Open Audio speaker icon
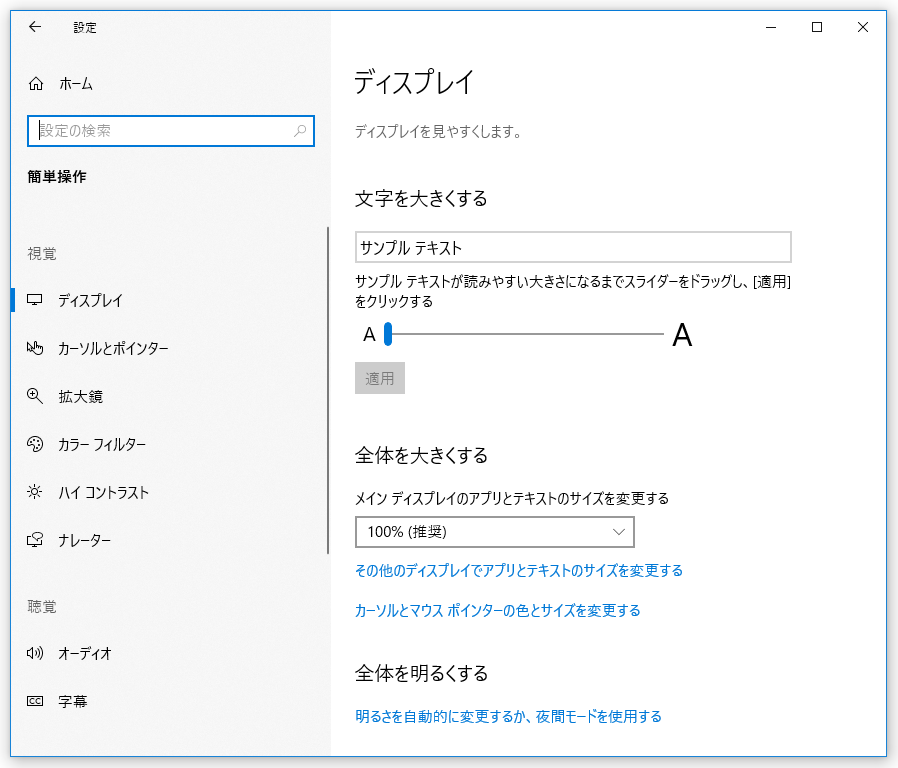The width and height of the screenshot is (898, 768). click(x=35, y=653)
